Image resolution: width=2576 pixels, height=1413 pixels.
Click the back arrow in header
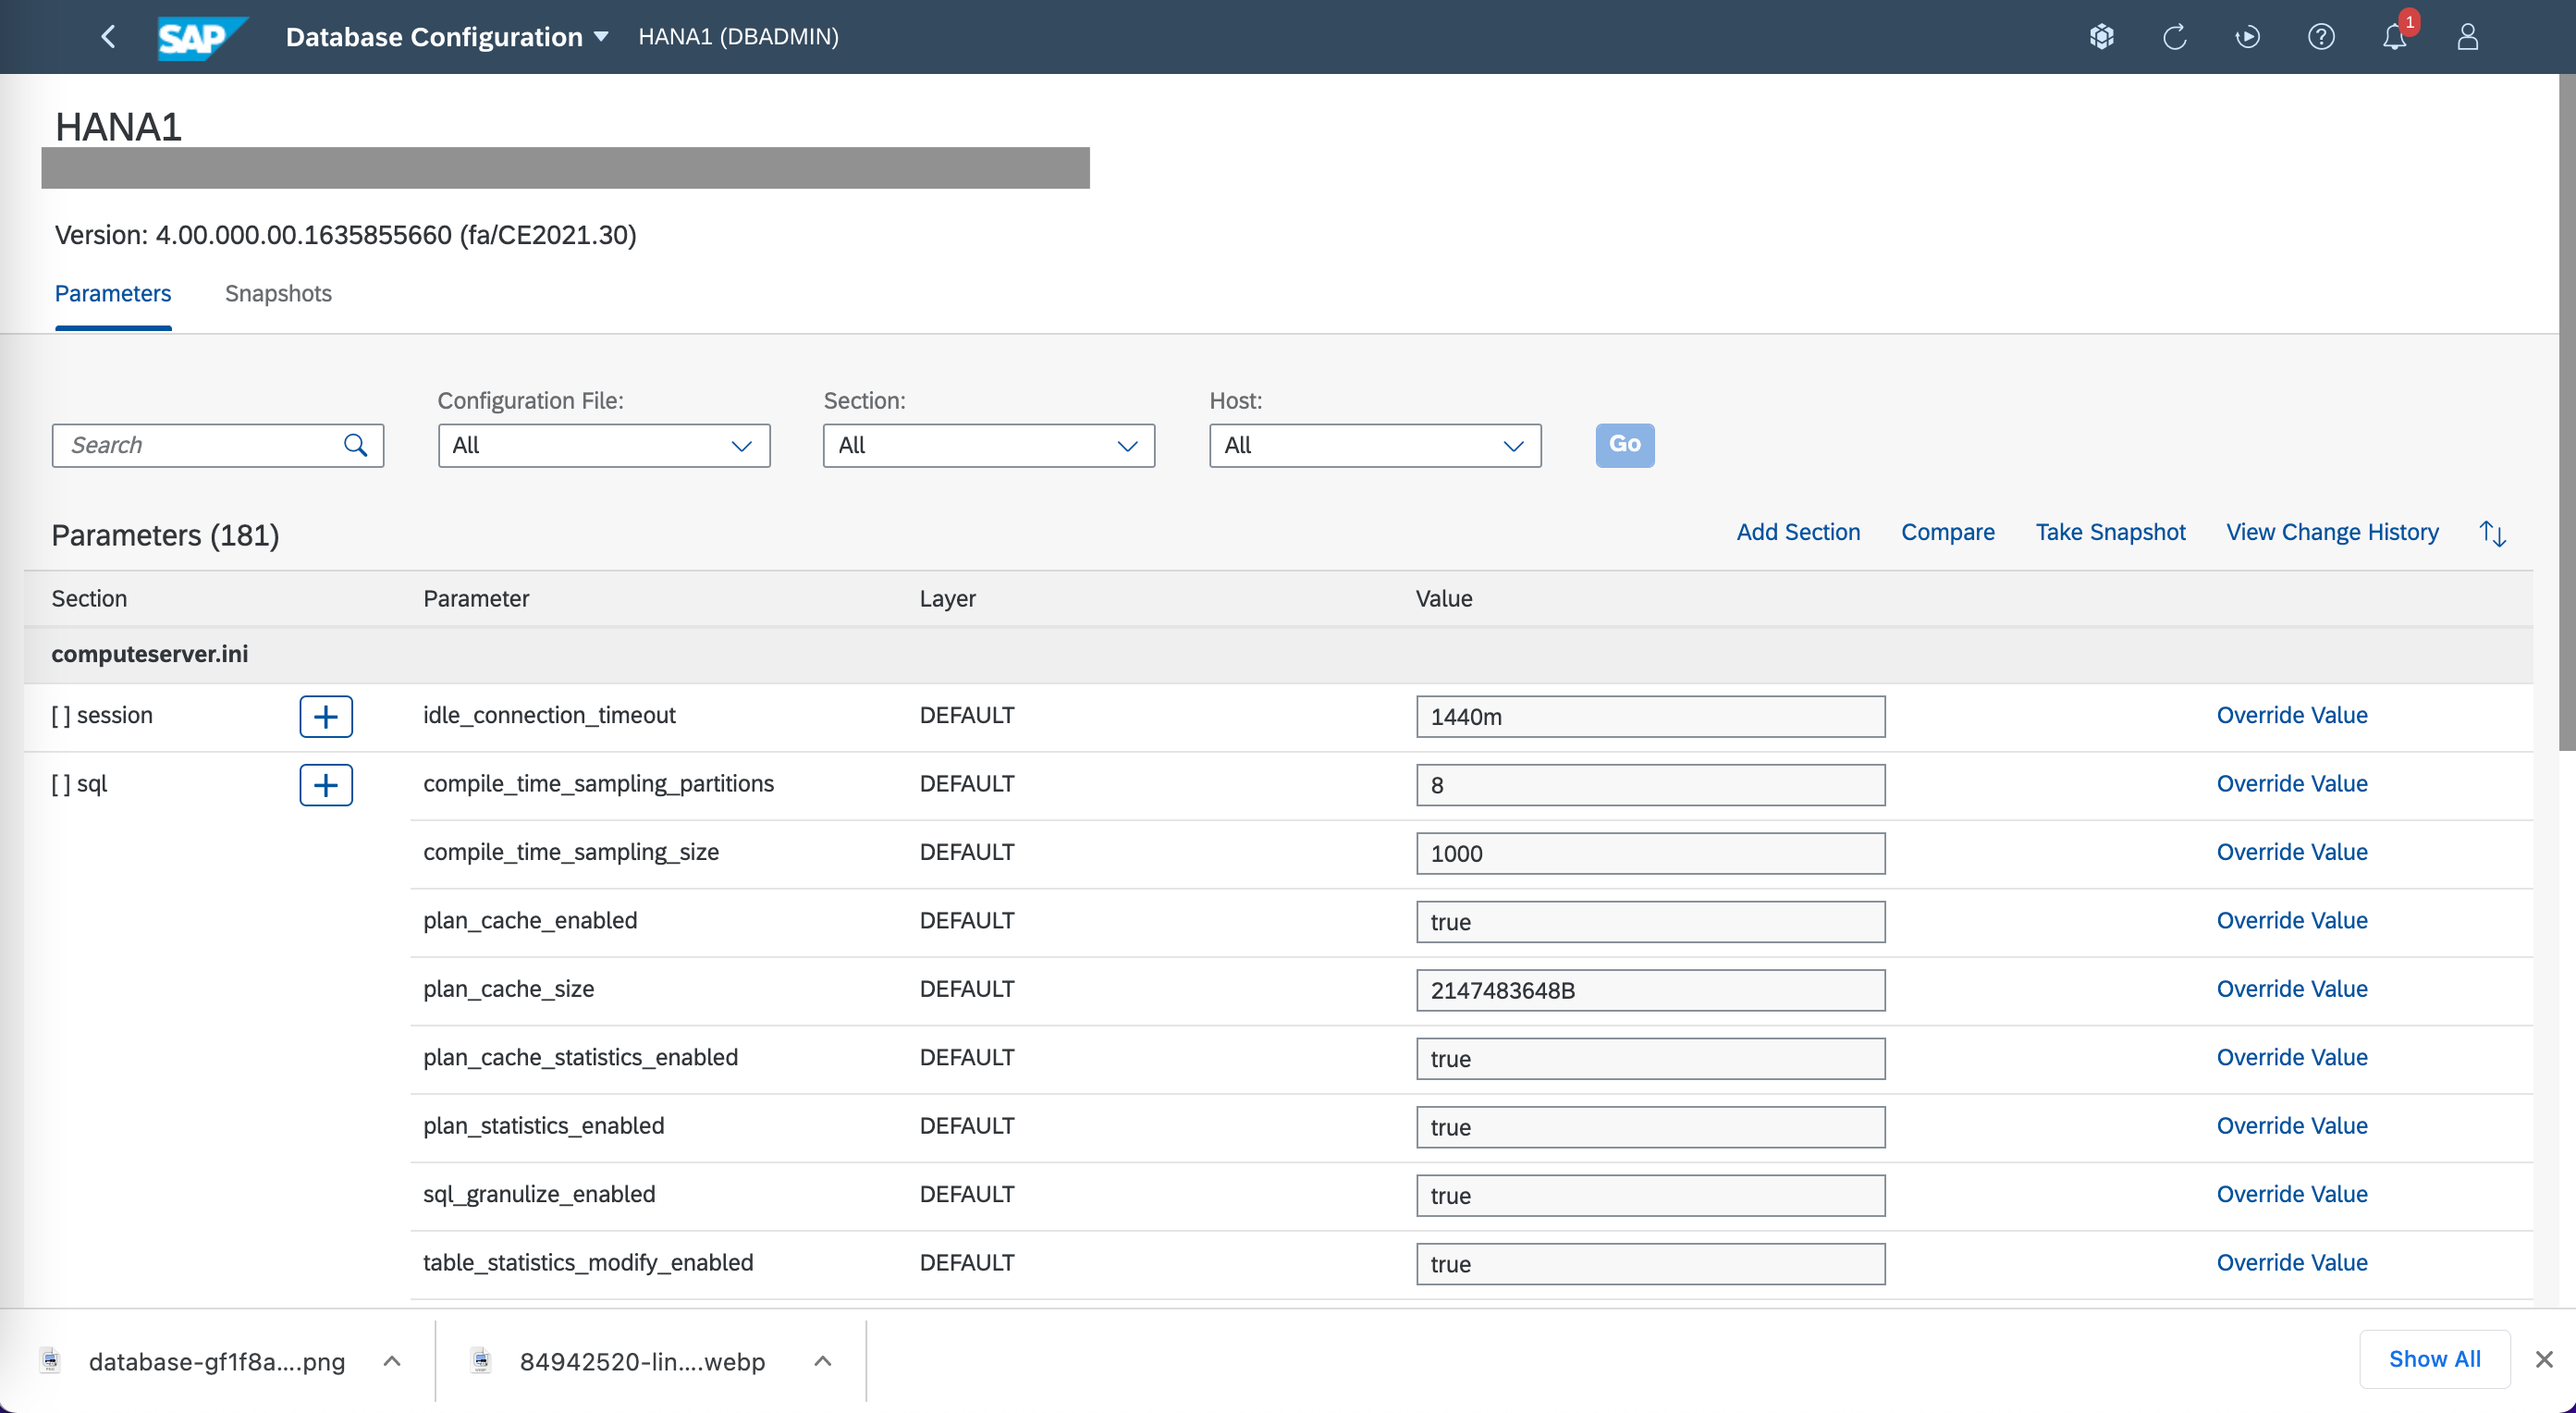tap(108, 37)
